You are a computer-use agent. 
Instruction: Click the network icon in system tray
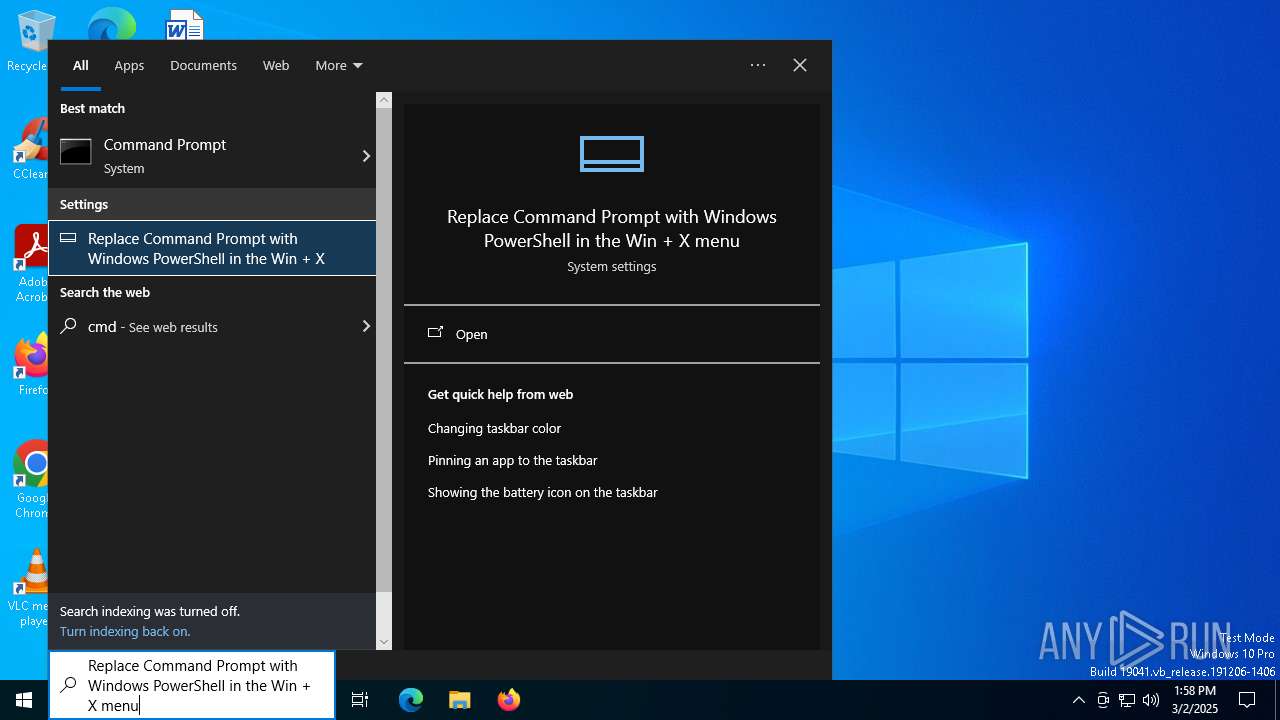pyautogui.click(x=1127, y=700)
